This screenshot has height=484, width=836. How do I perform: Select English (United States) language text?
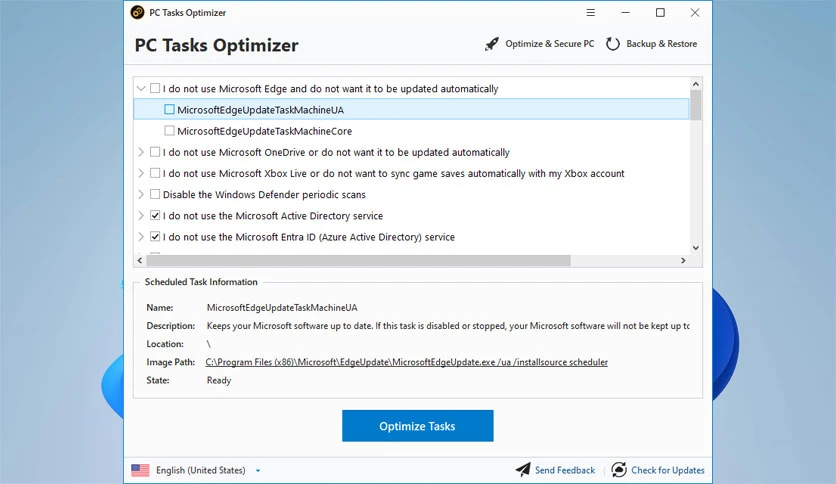pos(200,470)
